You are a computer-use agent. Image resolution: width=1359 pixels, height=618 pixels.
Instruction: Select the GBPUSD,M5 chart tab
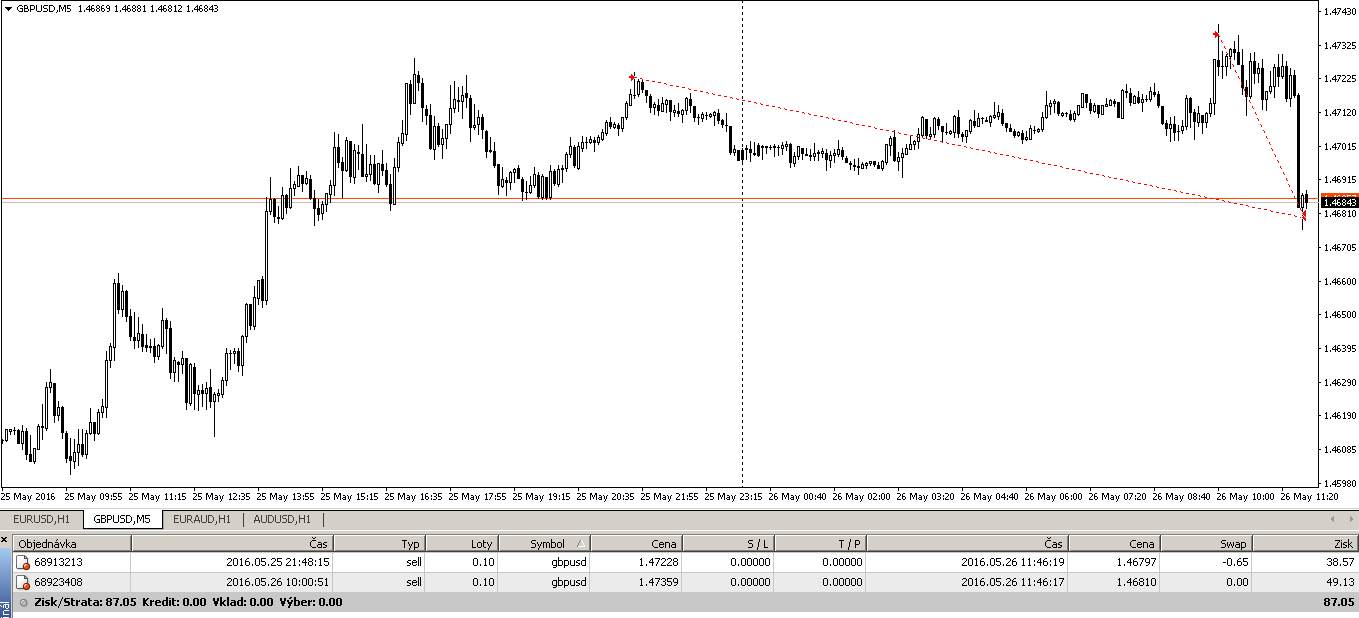click(x=122, y=519)
